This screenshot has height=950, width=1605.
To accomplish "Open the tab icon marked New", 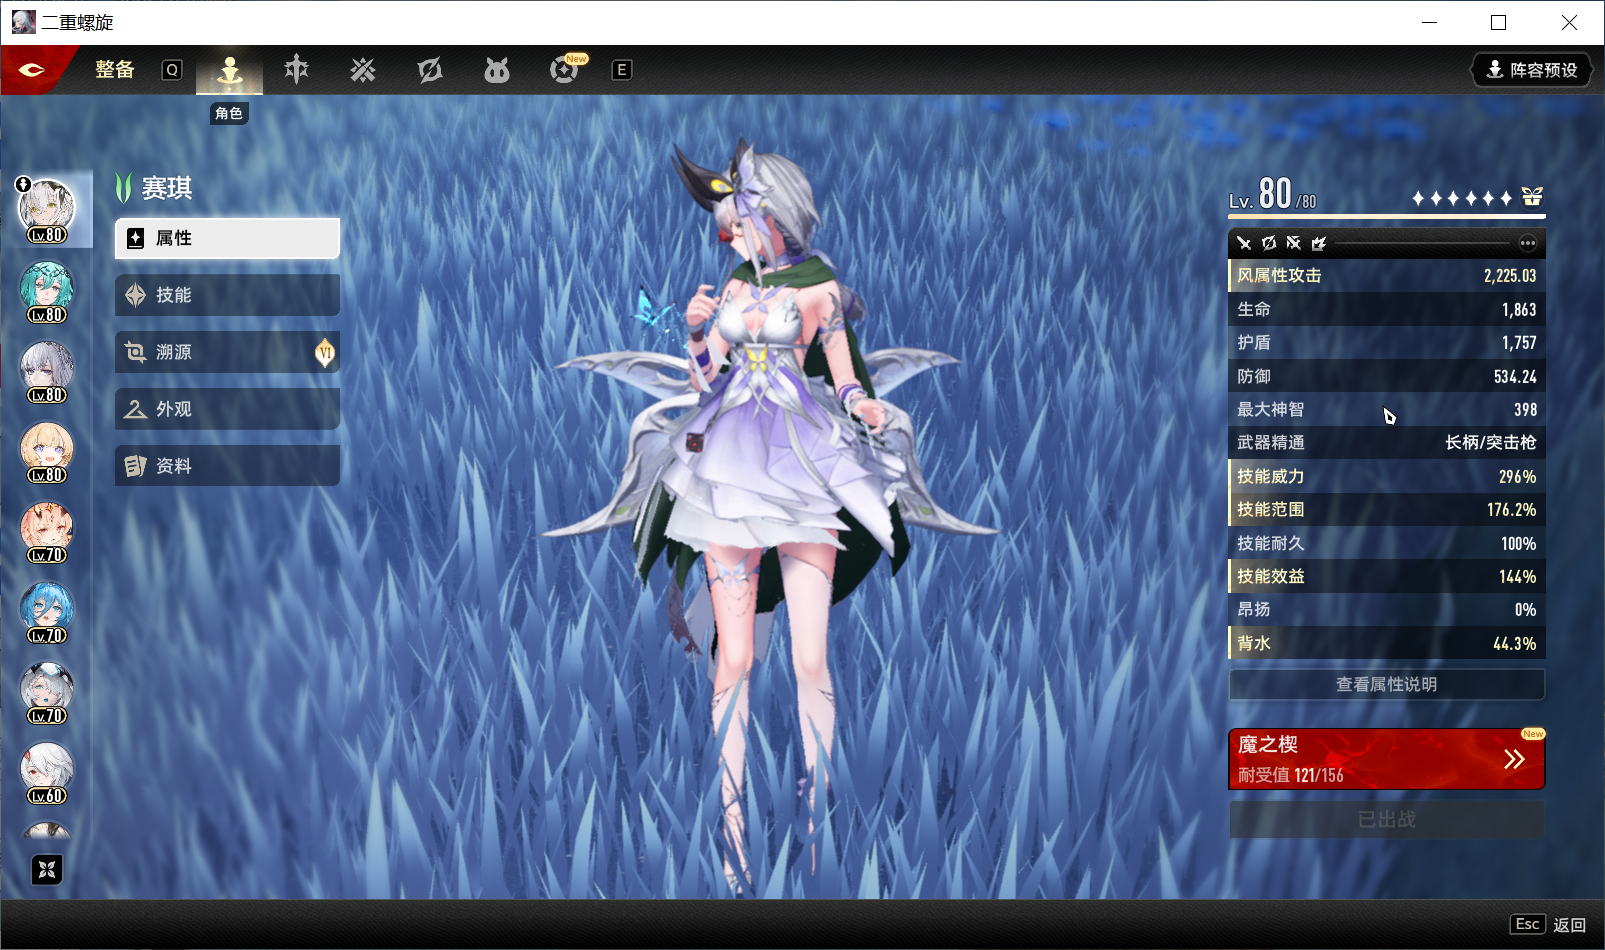I will (565, 70).
